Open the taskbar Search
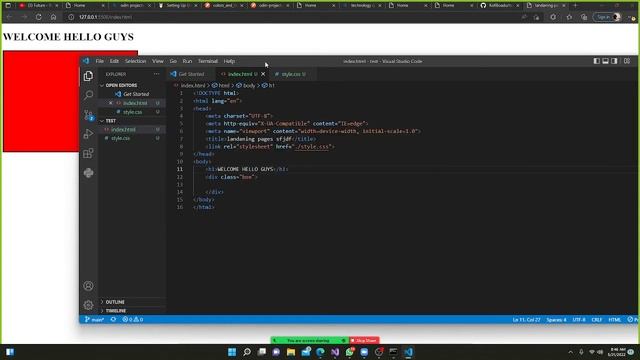Viewport: 640px width, 360px height. (x=247, y=352)
